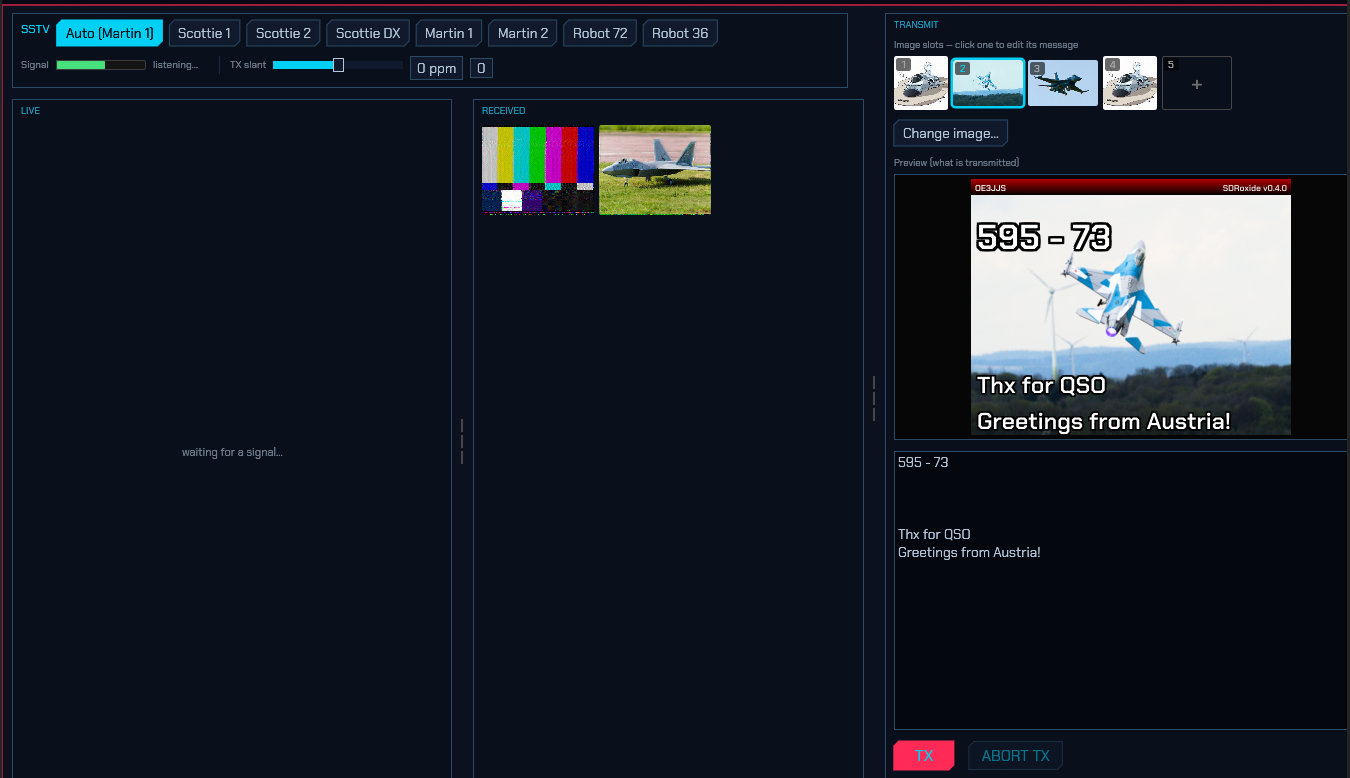The height and width of the screenshot is (778, 1350).
Task: Click the transmit preview image
Action: point(1131,307)
